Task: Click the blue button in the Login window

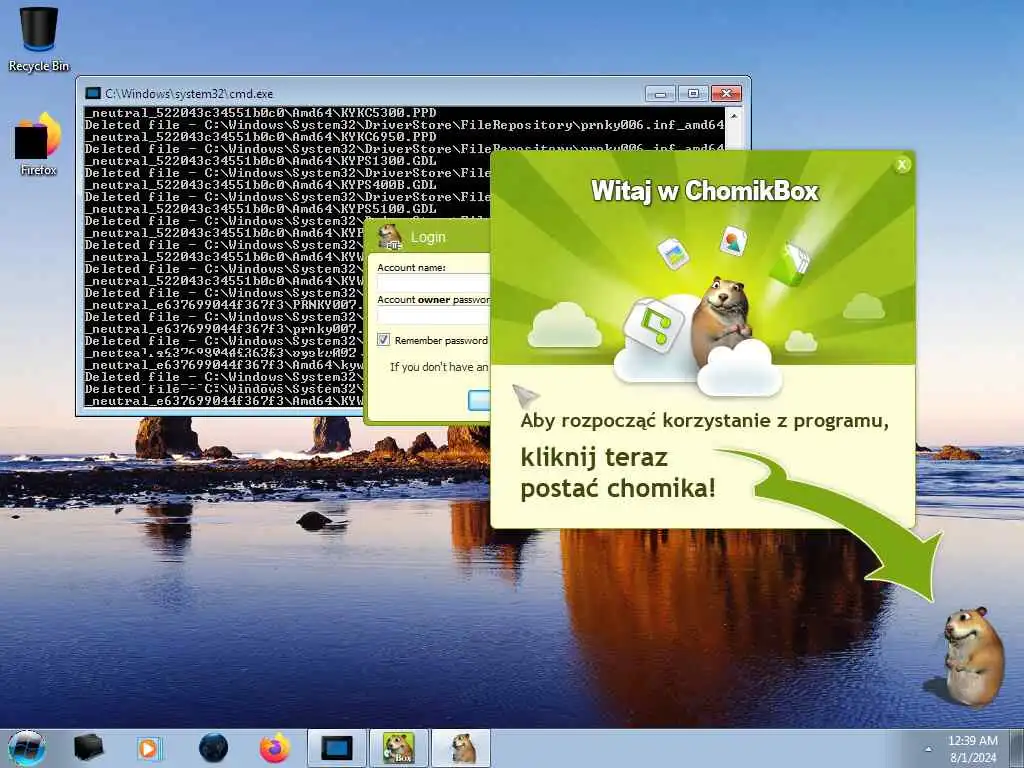Action: 479,400
